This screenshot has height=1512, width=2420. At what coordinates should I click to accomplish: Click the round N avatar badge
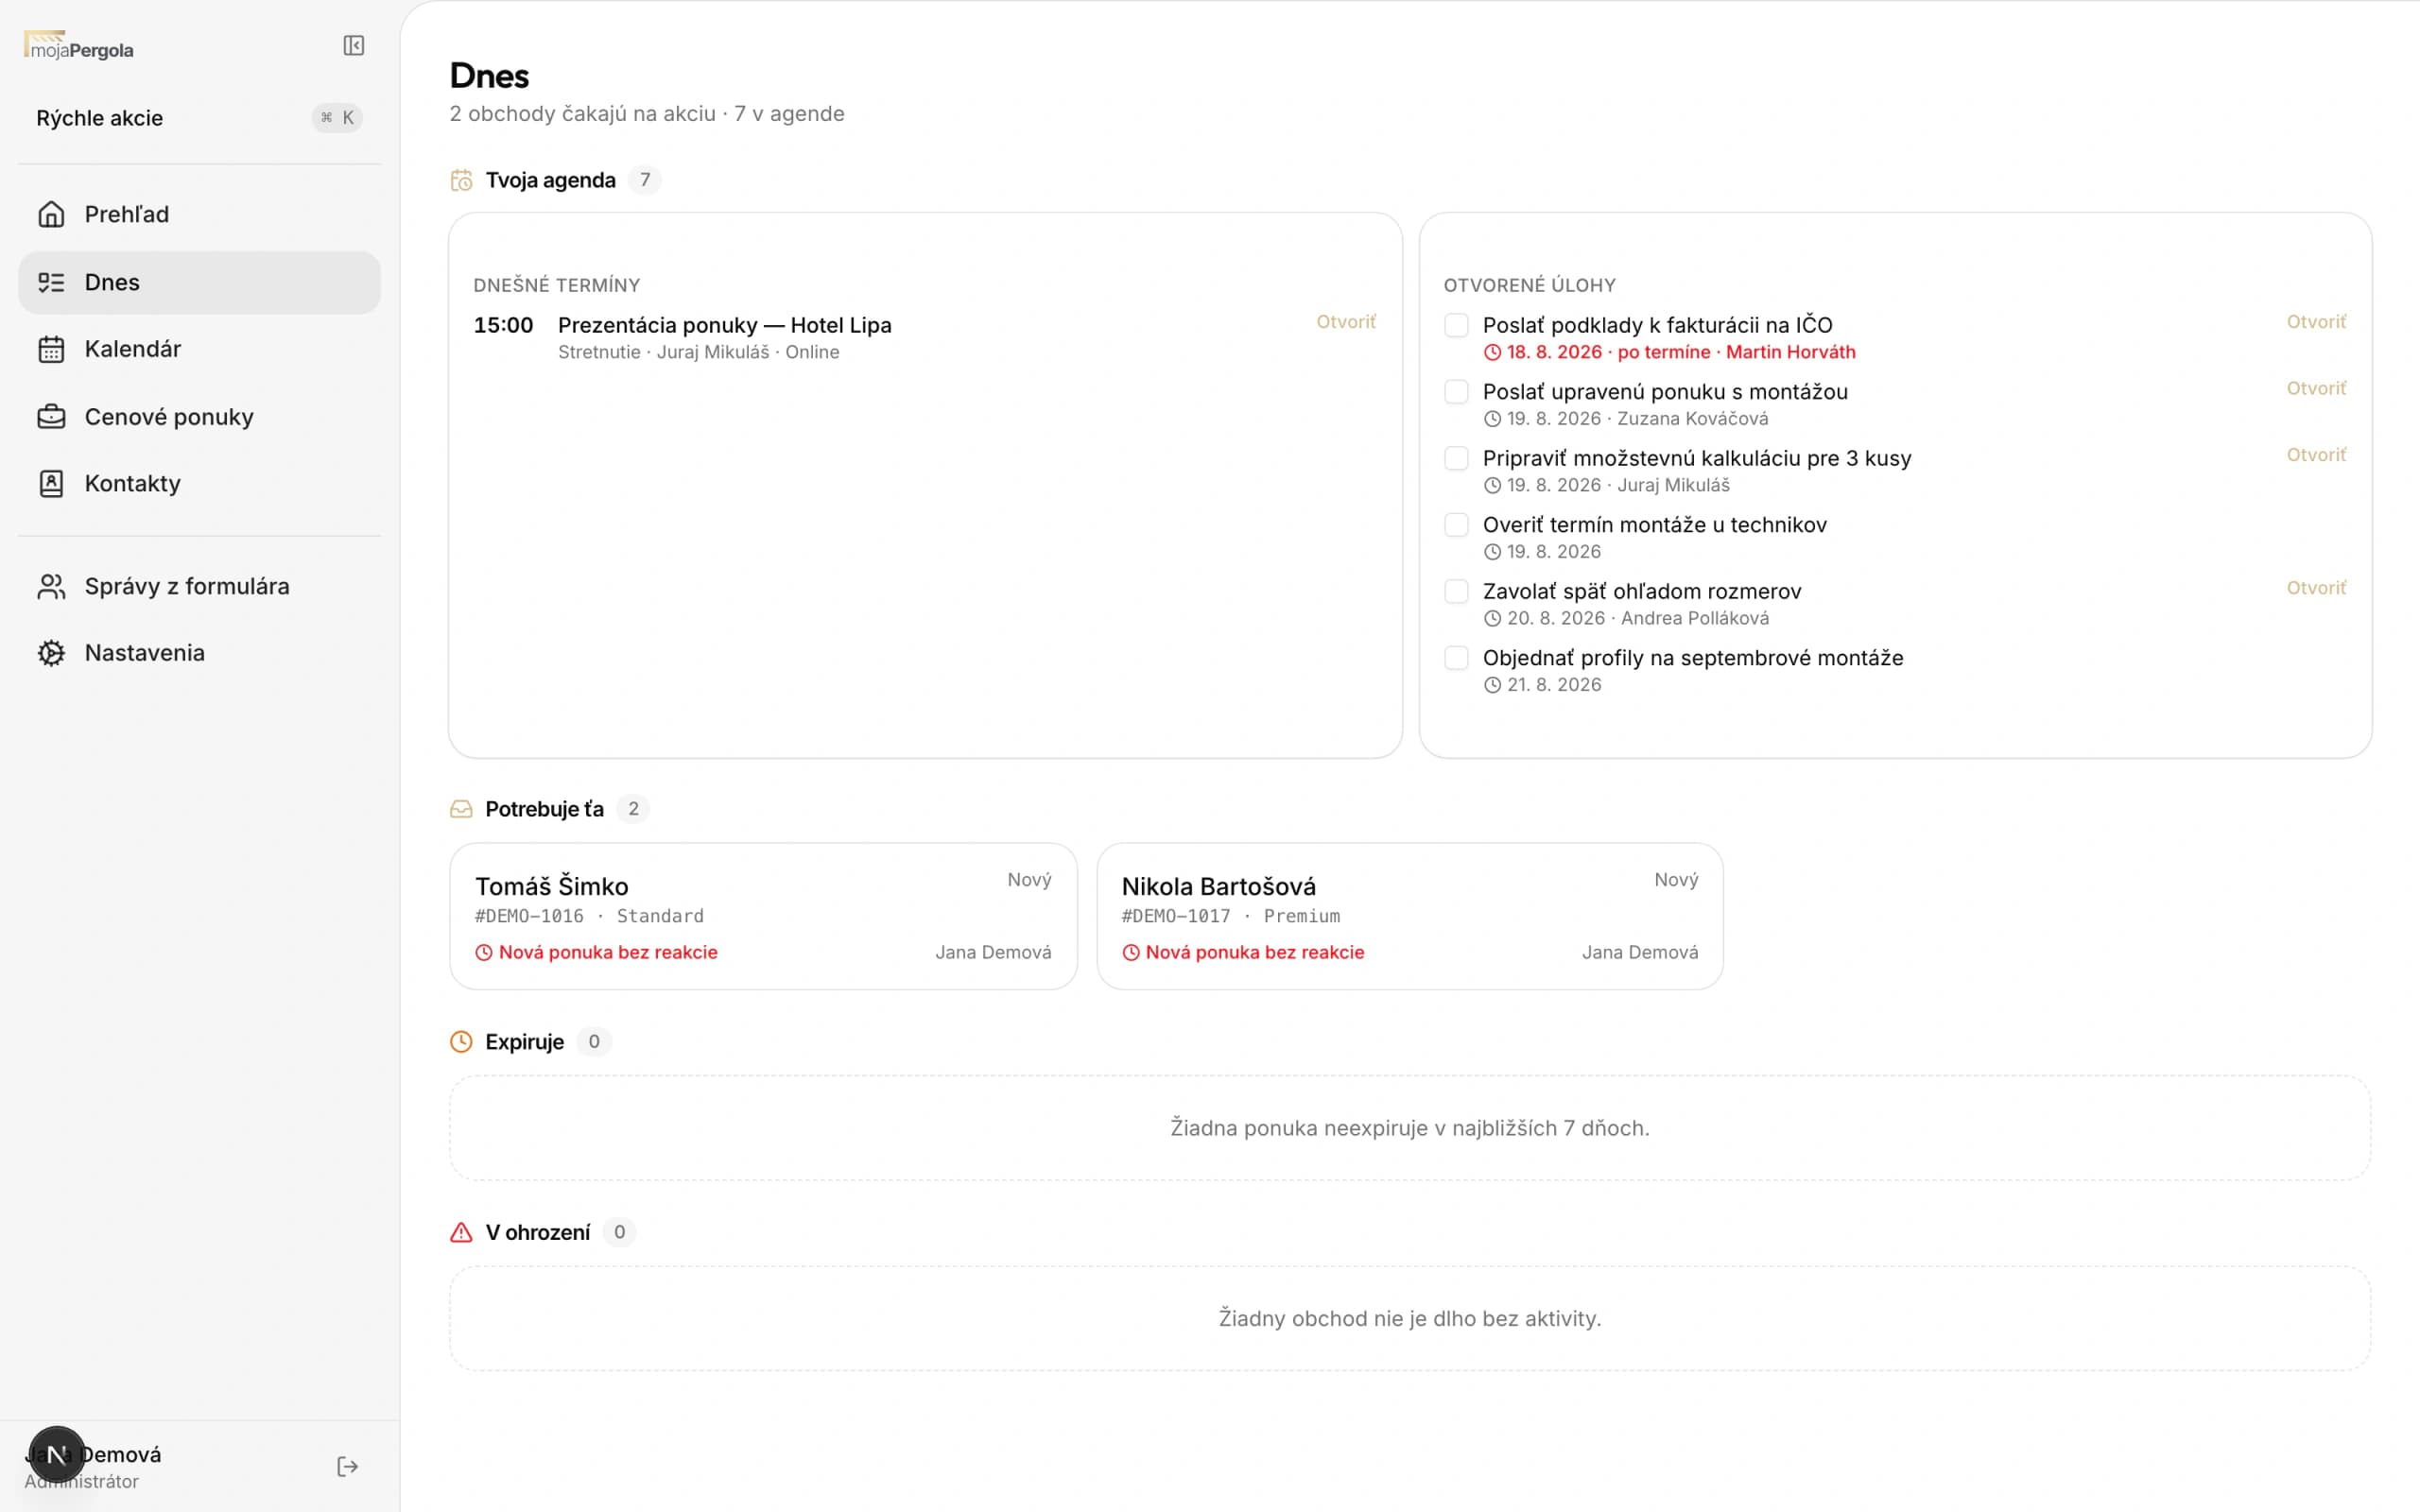click(57, 1454)
